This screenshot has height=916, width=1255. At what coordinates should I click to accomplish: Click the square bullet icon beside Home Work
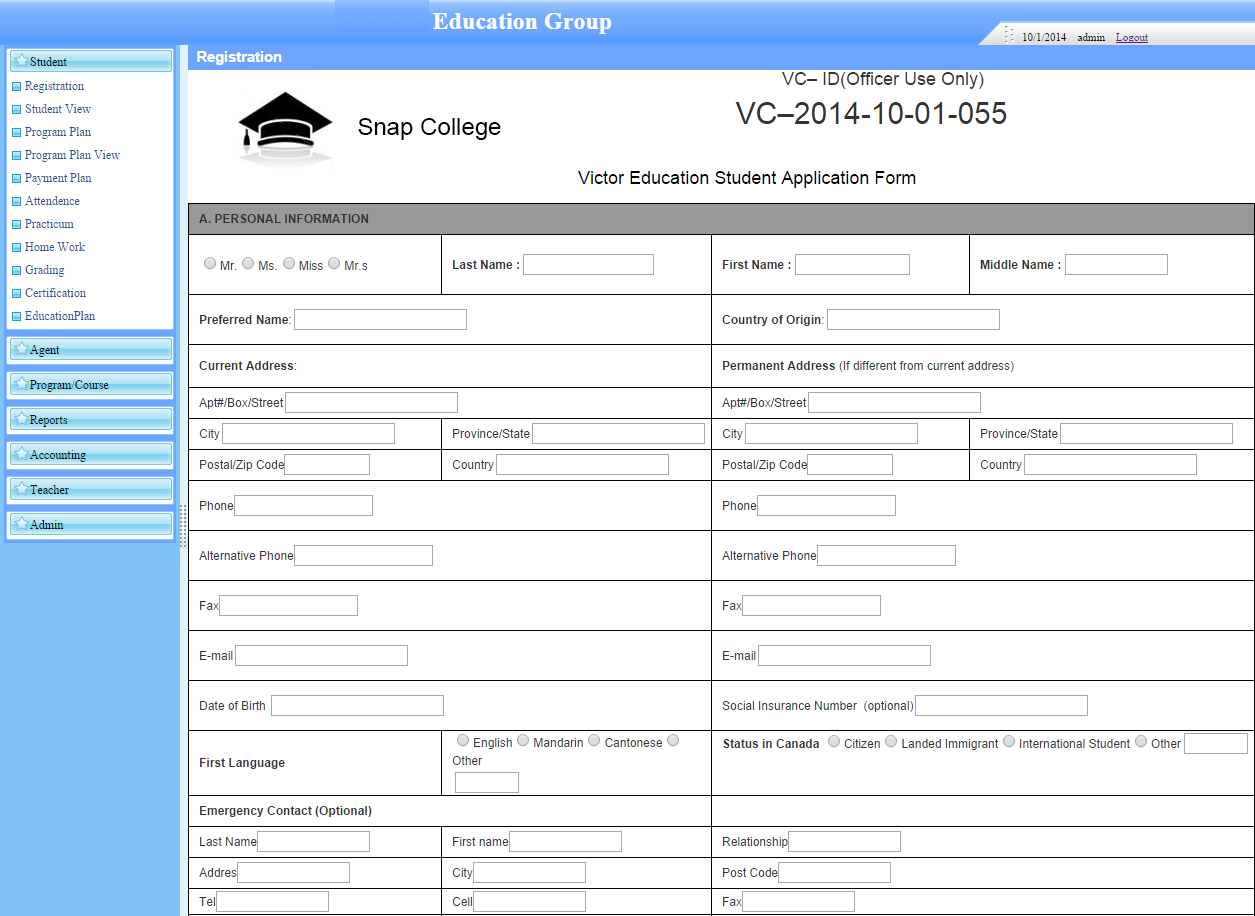[16, 248]
